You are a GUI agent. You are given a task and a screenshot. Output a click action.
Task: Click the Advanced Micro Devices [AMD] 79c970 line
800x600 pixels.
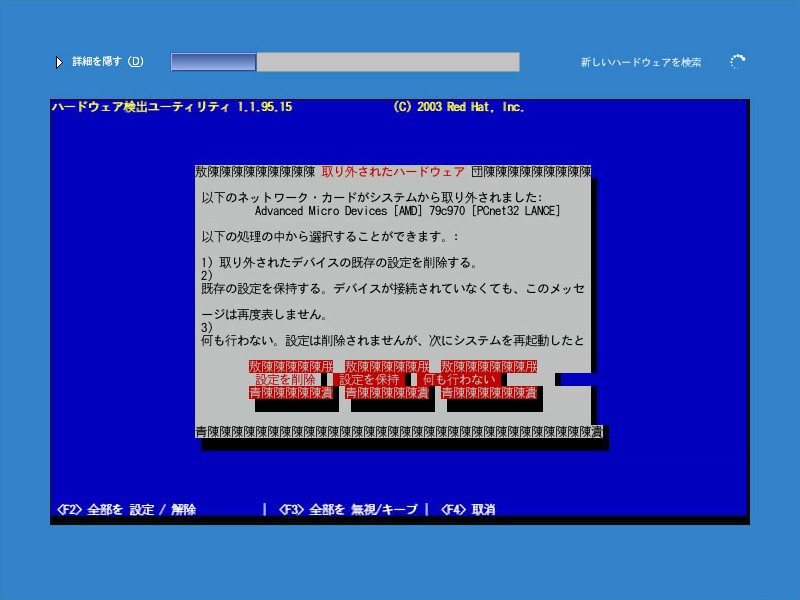pos(407,211)
